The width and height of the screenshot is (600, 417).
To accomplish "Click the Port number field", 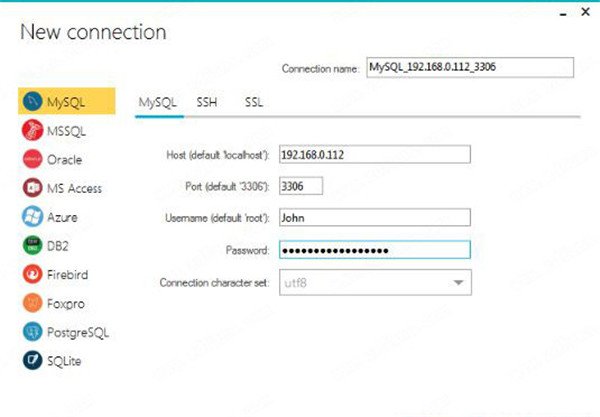I will pyautogui.click(x=299, y=187).
